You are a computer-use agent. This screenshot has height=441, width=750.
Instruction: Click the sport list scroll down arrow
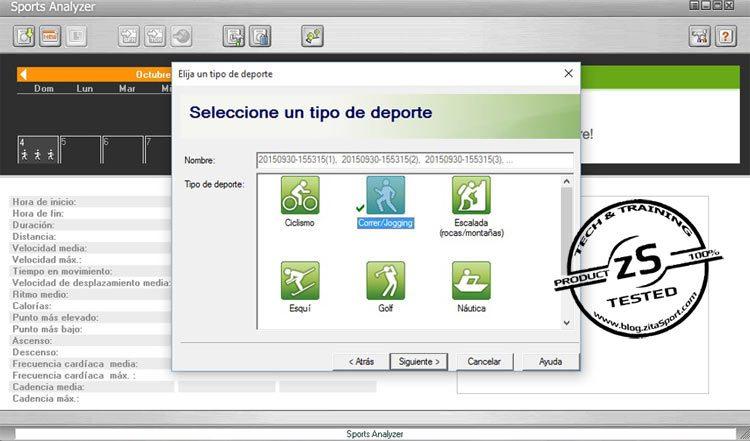[x=567, y=323]
